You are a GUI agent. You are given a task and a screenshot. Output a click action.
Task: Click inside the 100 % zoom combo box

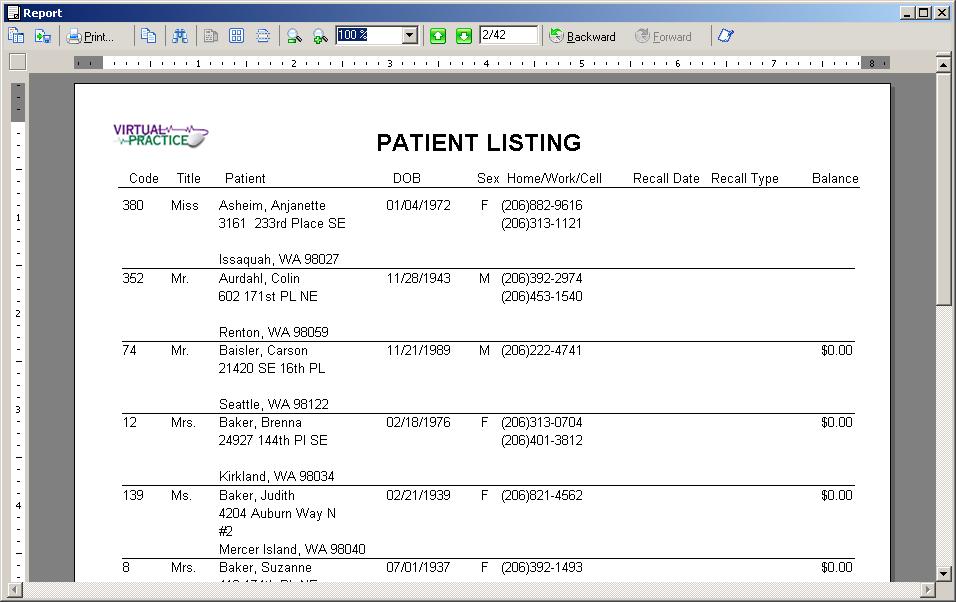point(367,36)
